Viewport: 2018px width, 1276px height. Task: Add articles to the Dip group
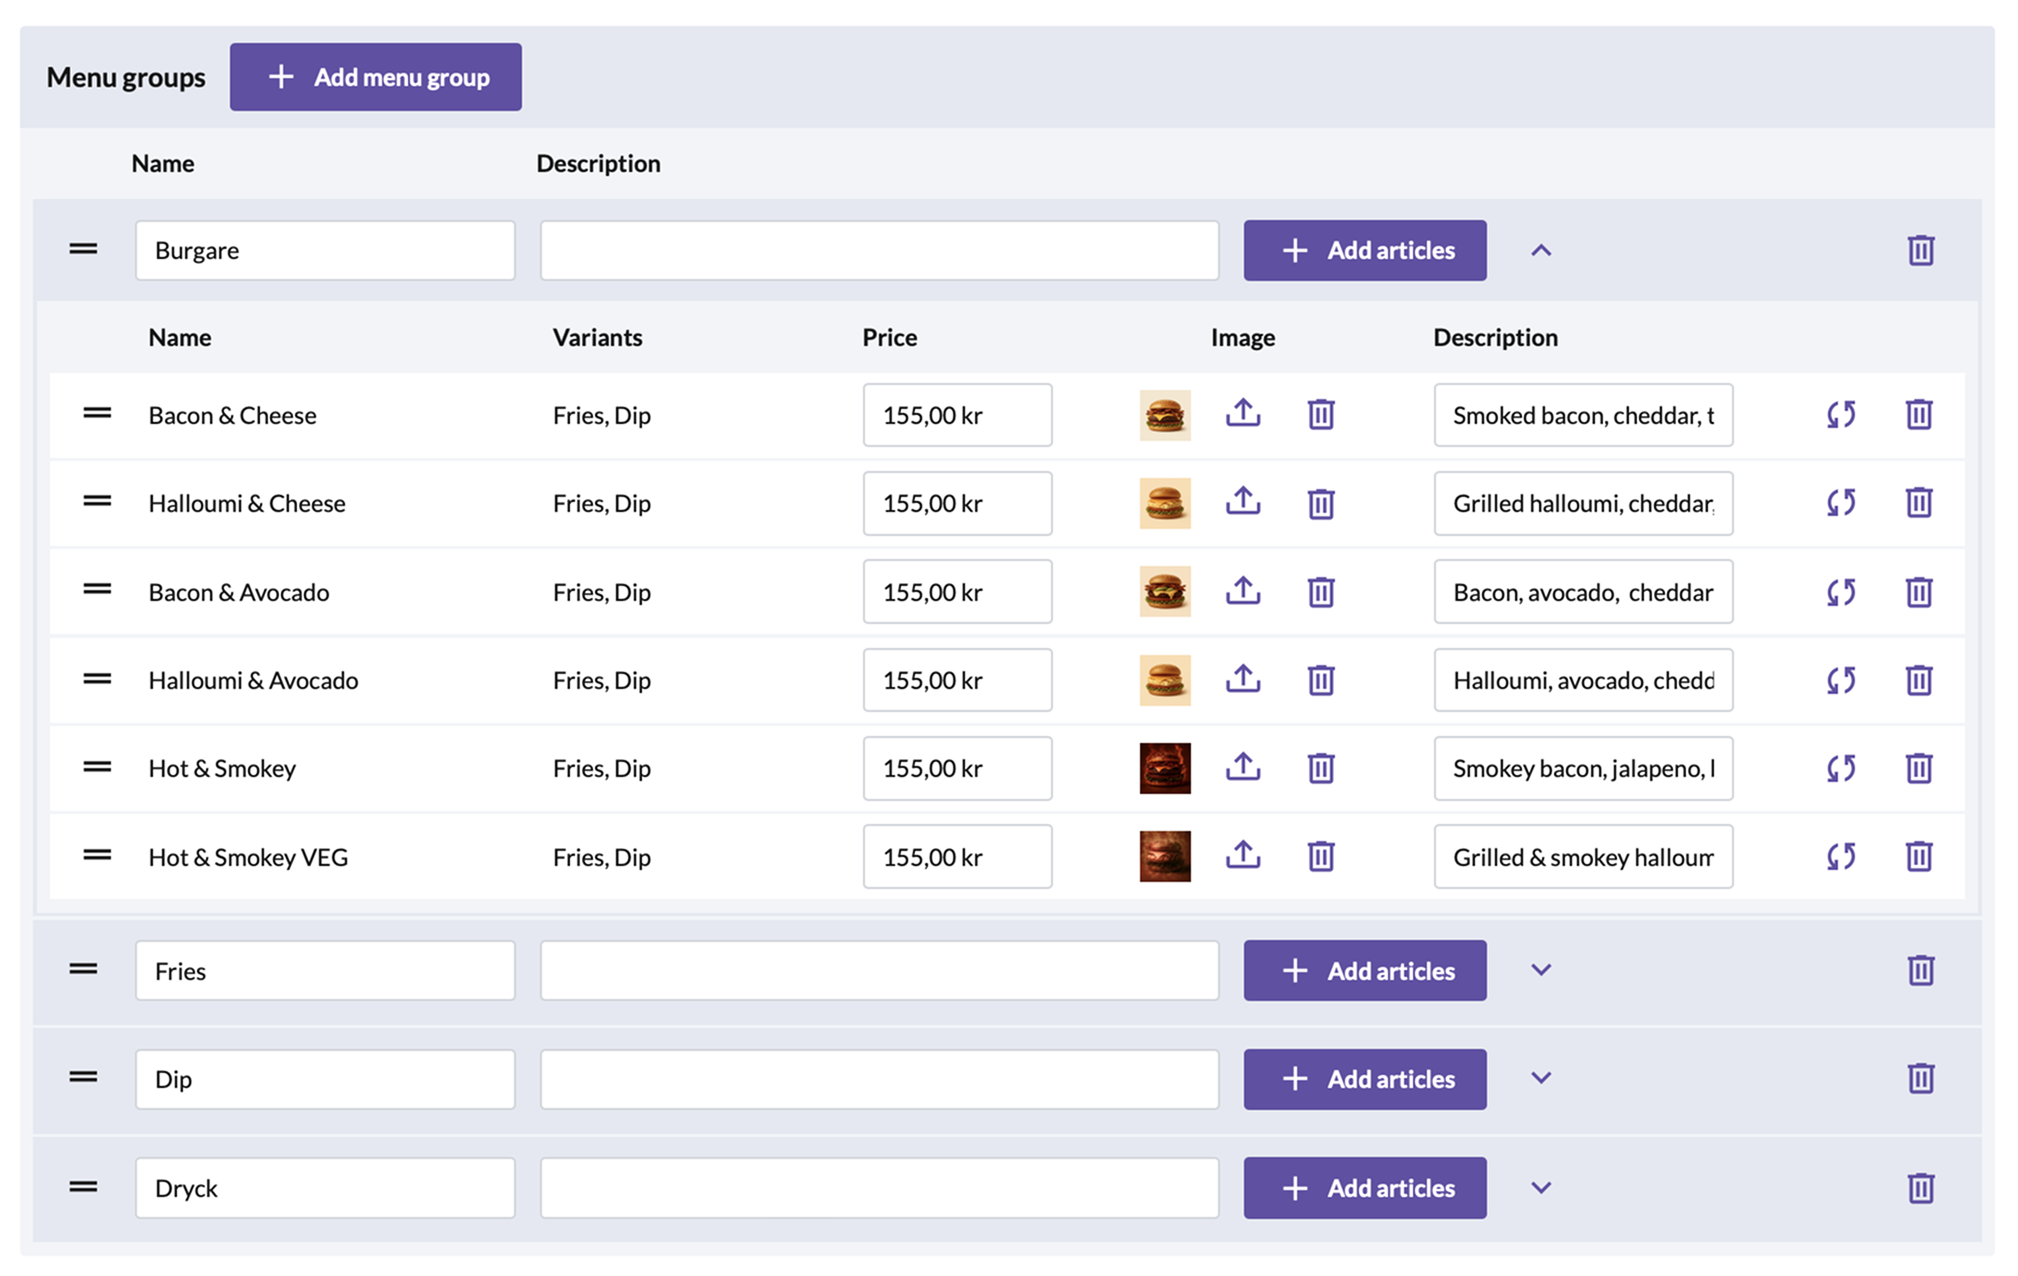1364,1078
